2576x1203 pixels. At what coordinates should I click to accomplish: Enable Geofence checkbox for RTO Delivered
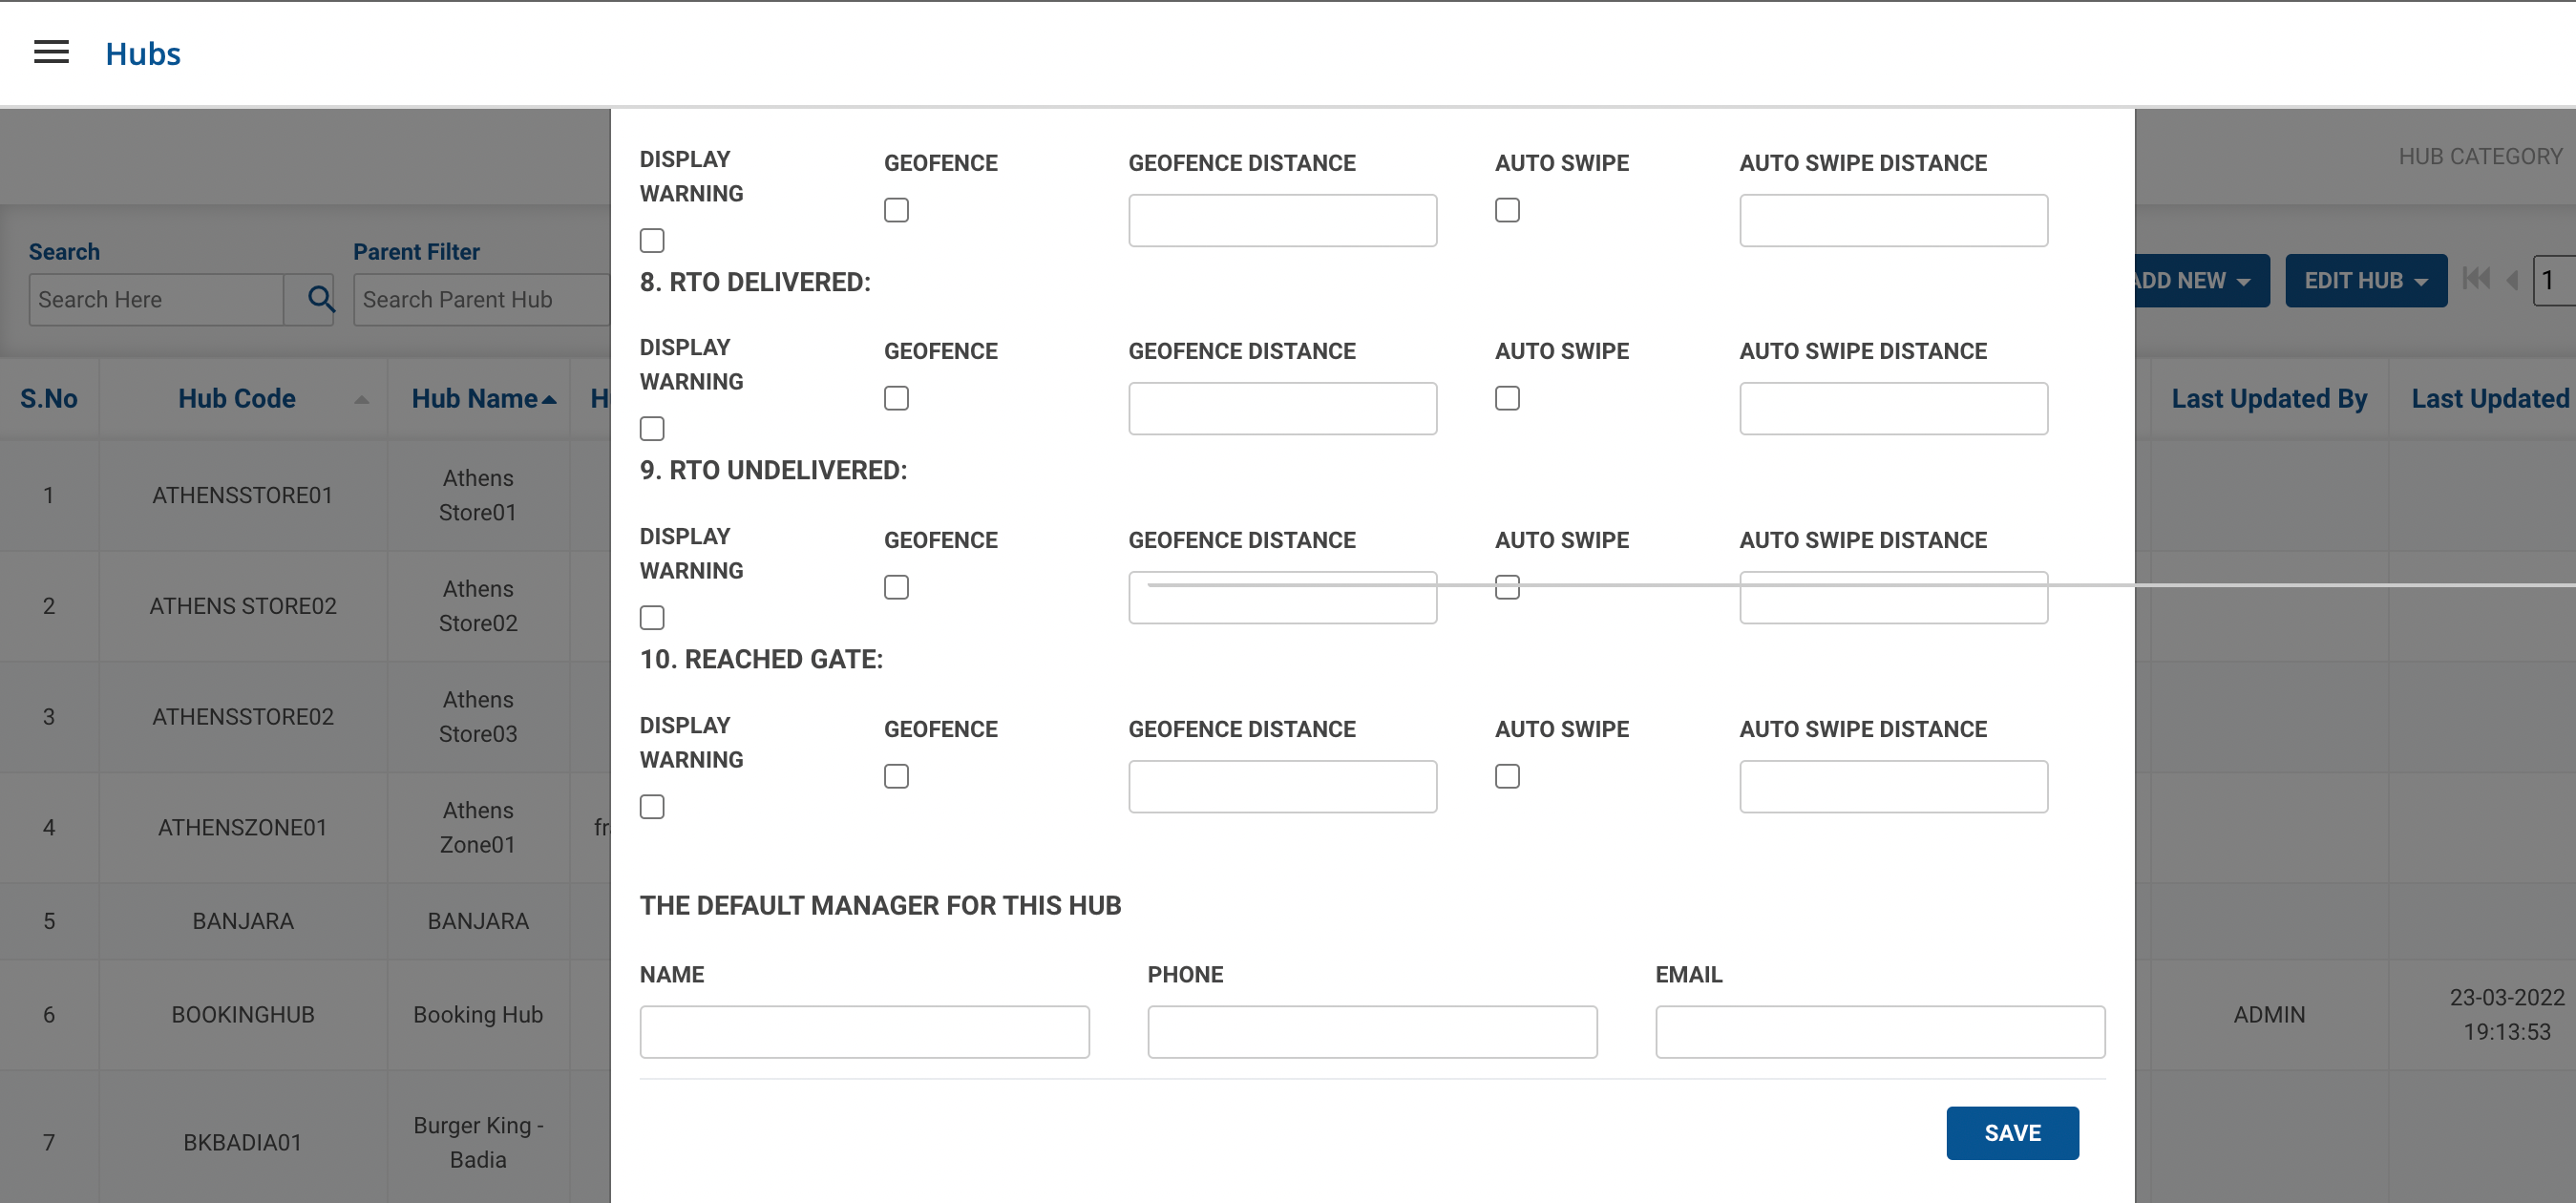[x=896, y=398]
